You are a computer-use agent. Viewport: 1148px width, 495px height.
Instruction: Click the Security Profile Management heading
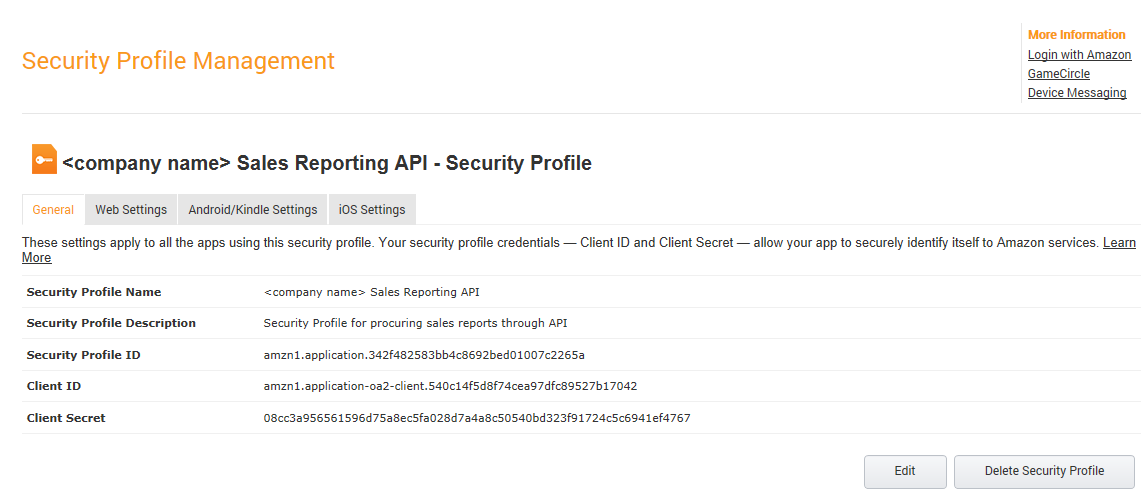(x=178, y=61)
